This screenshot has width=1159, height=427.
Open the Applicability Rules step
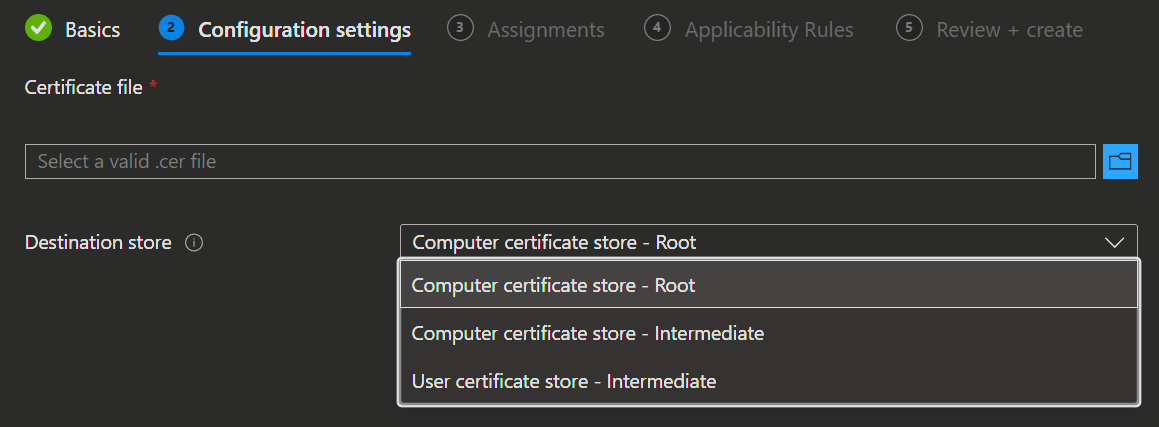click(x=749, y=30)
